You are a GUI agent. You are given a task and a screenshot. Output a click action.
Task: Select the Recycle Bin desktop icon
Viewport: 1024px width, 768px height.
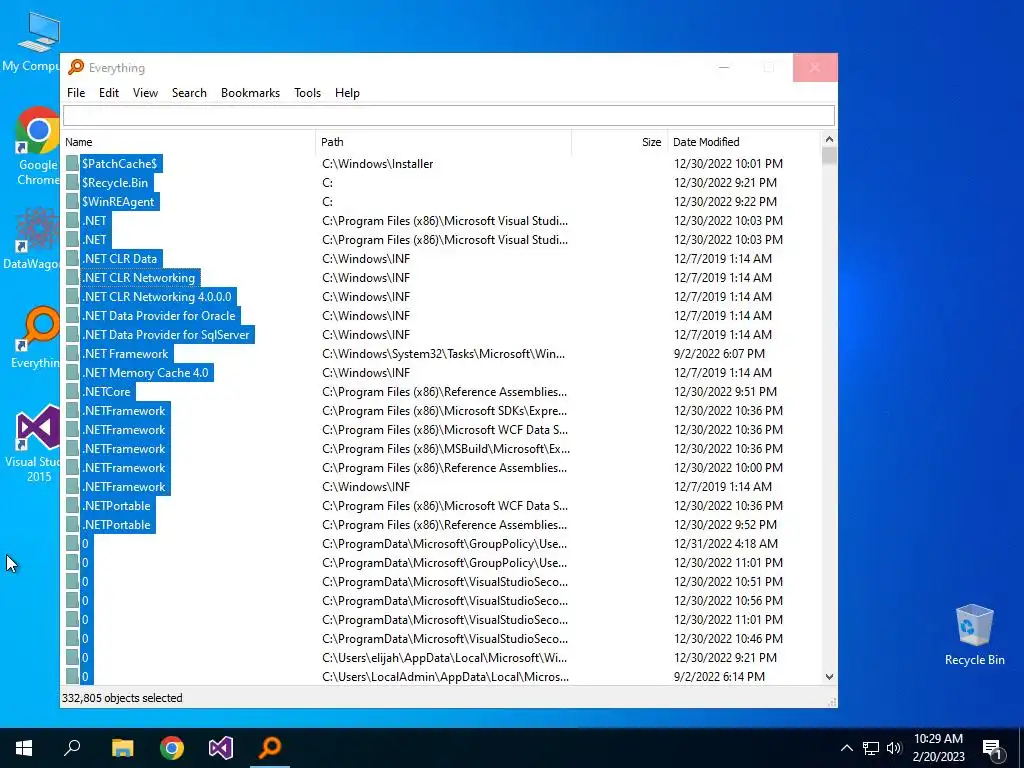click(x=974, y=635)
